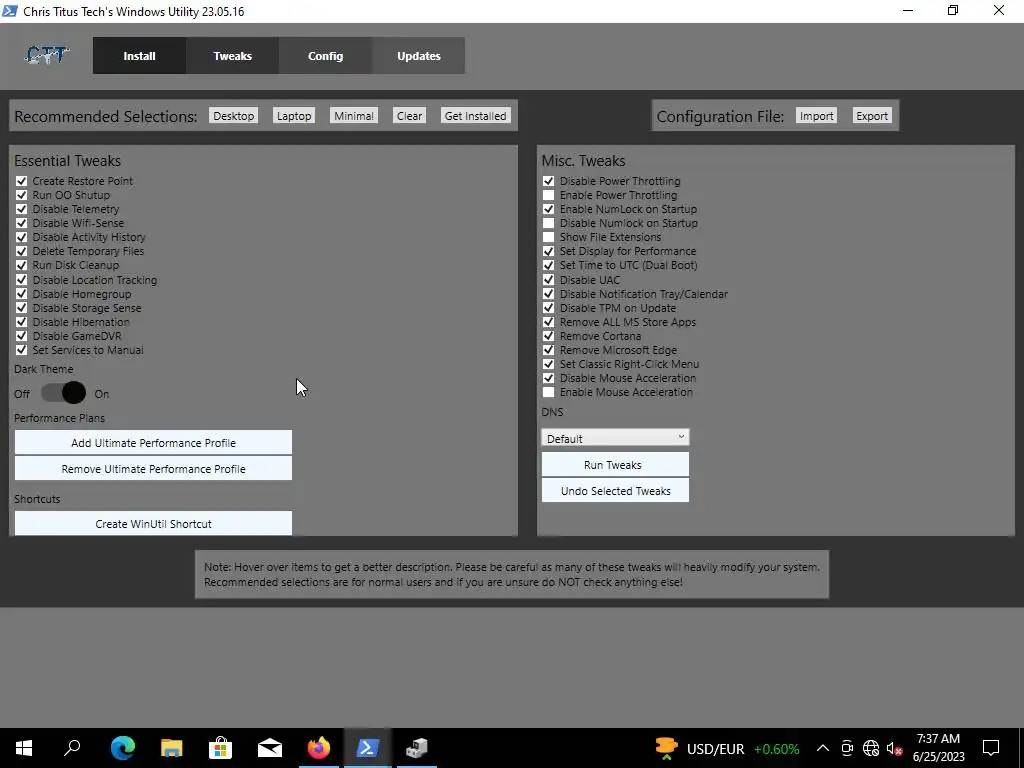
Task: Show hidden tray icons chevron
Action: 823,748
